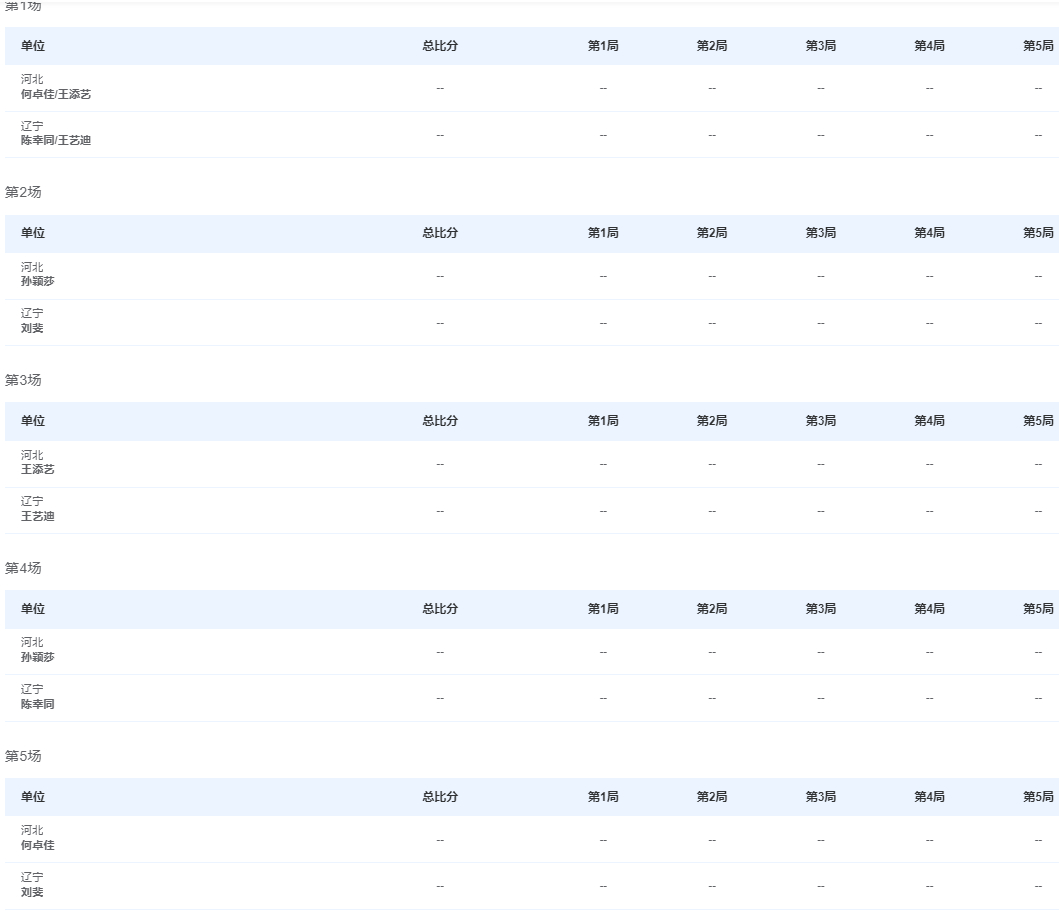Click 王艺迪 in the 第3场 table

click(37, 516)
